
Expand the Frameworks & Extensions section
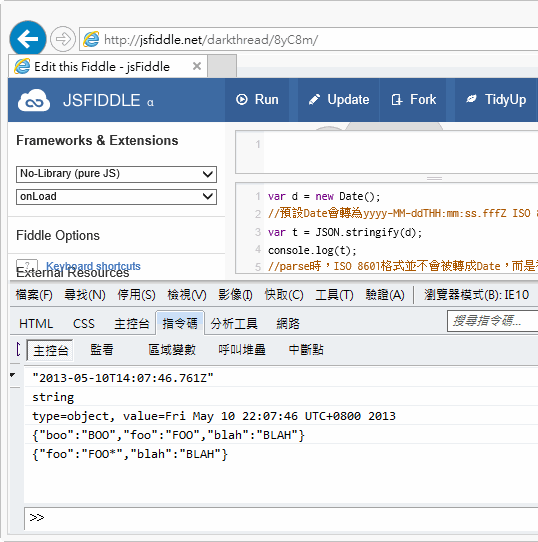(x=97, y=140)
